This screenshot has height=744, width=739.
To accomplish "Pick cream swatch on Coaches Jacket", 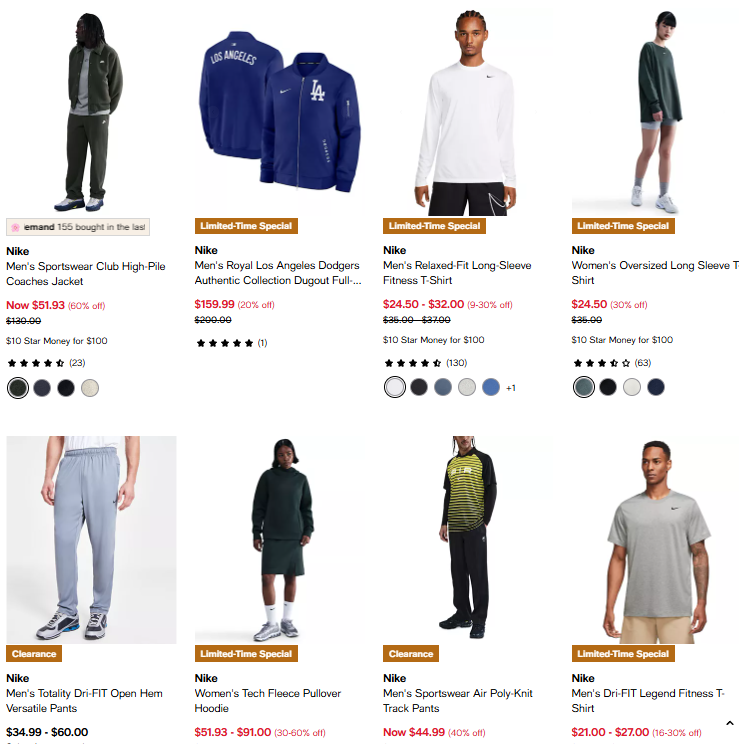I will coord(90,388).
